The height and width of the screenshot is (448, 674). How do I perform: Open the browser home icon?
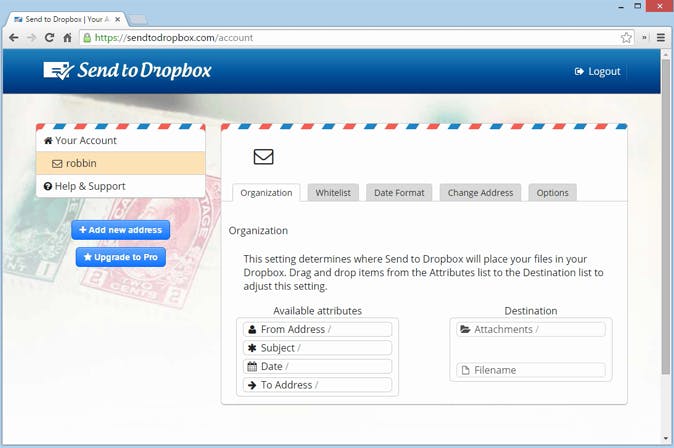point(67,38)
